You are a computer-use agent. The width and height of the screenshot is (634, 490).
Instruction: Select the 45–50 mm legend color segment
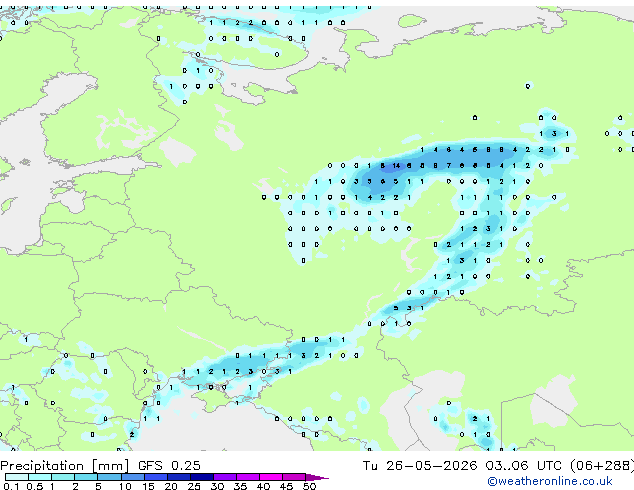[294, 477]
